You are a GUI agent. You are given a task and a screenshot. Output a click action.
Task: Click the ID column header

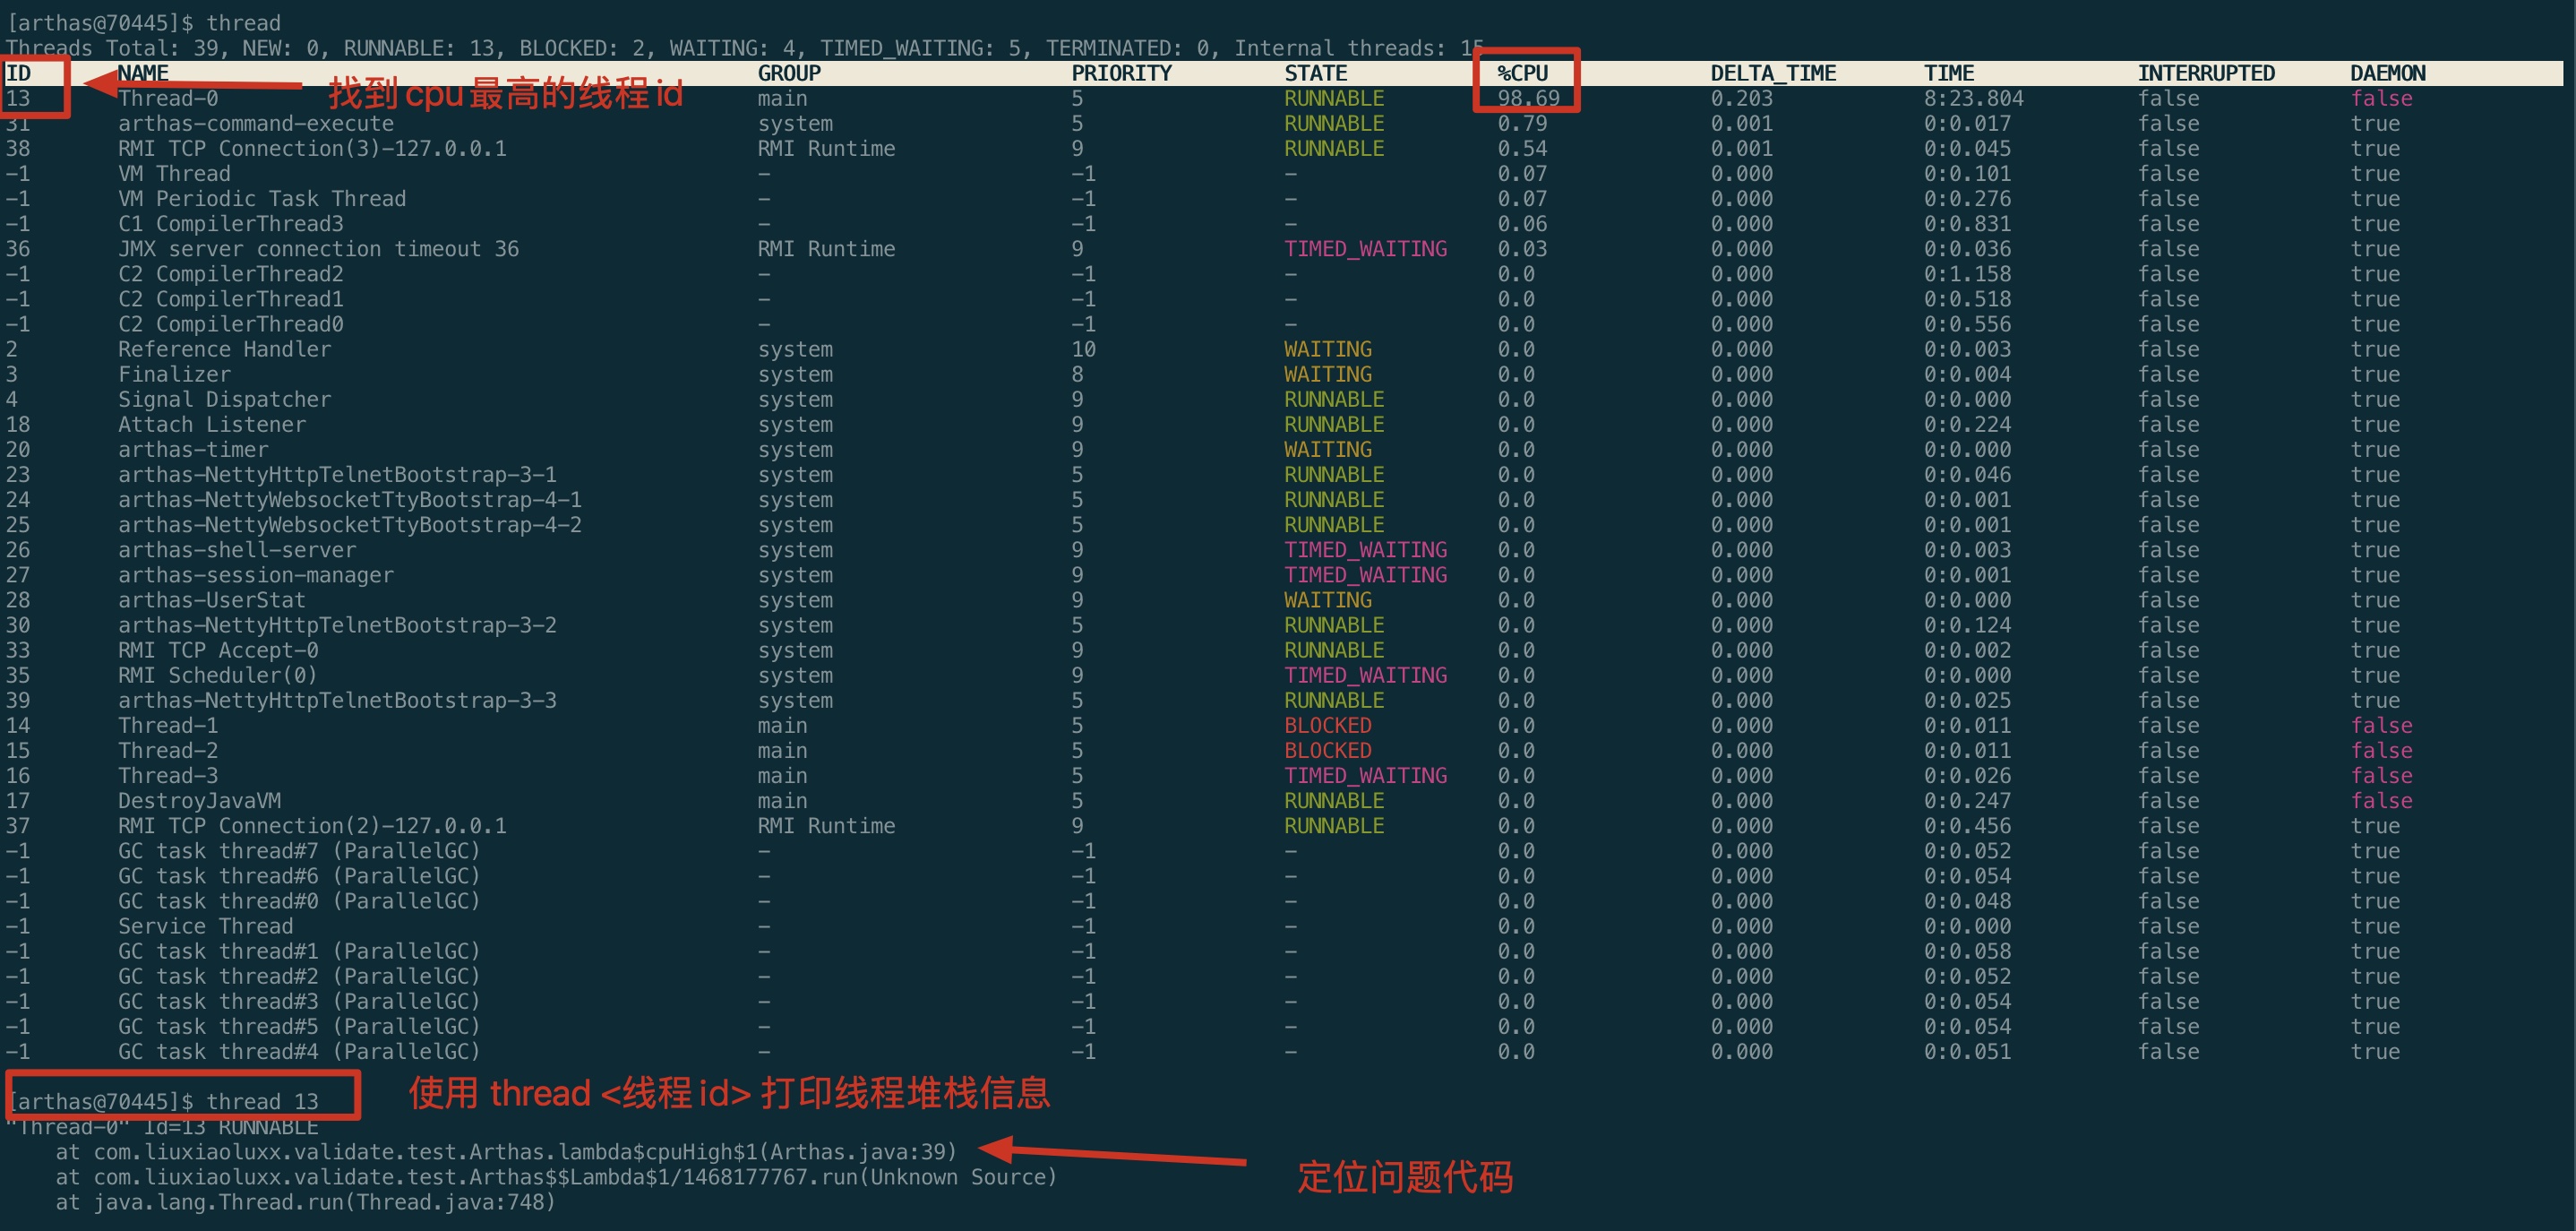(x=18, y=73)
